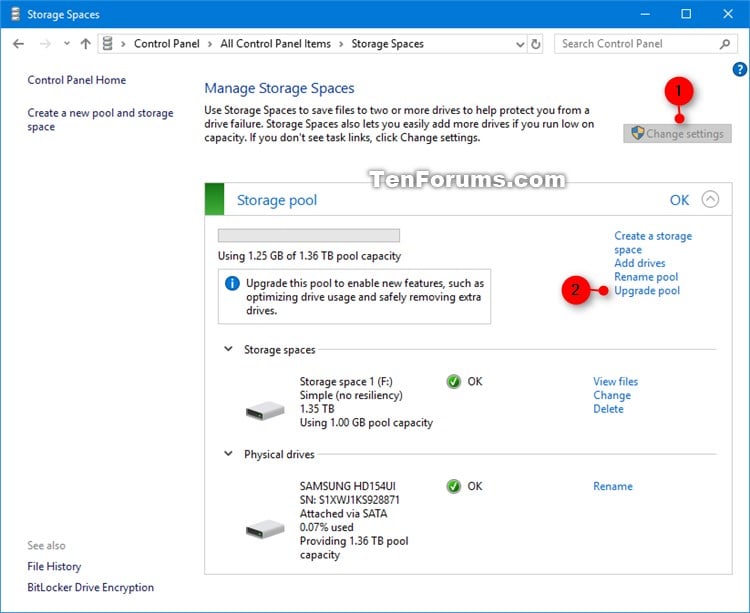Go up one folder level
This screenshot has width=750, height=613.
click(86, 44)
